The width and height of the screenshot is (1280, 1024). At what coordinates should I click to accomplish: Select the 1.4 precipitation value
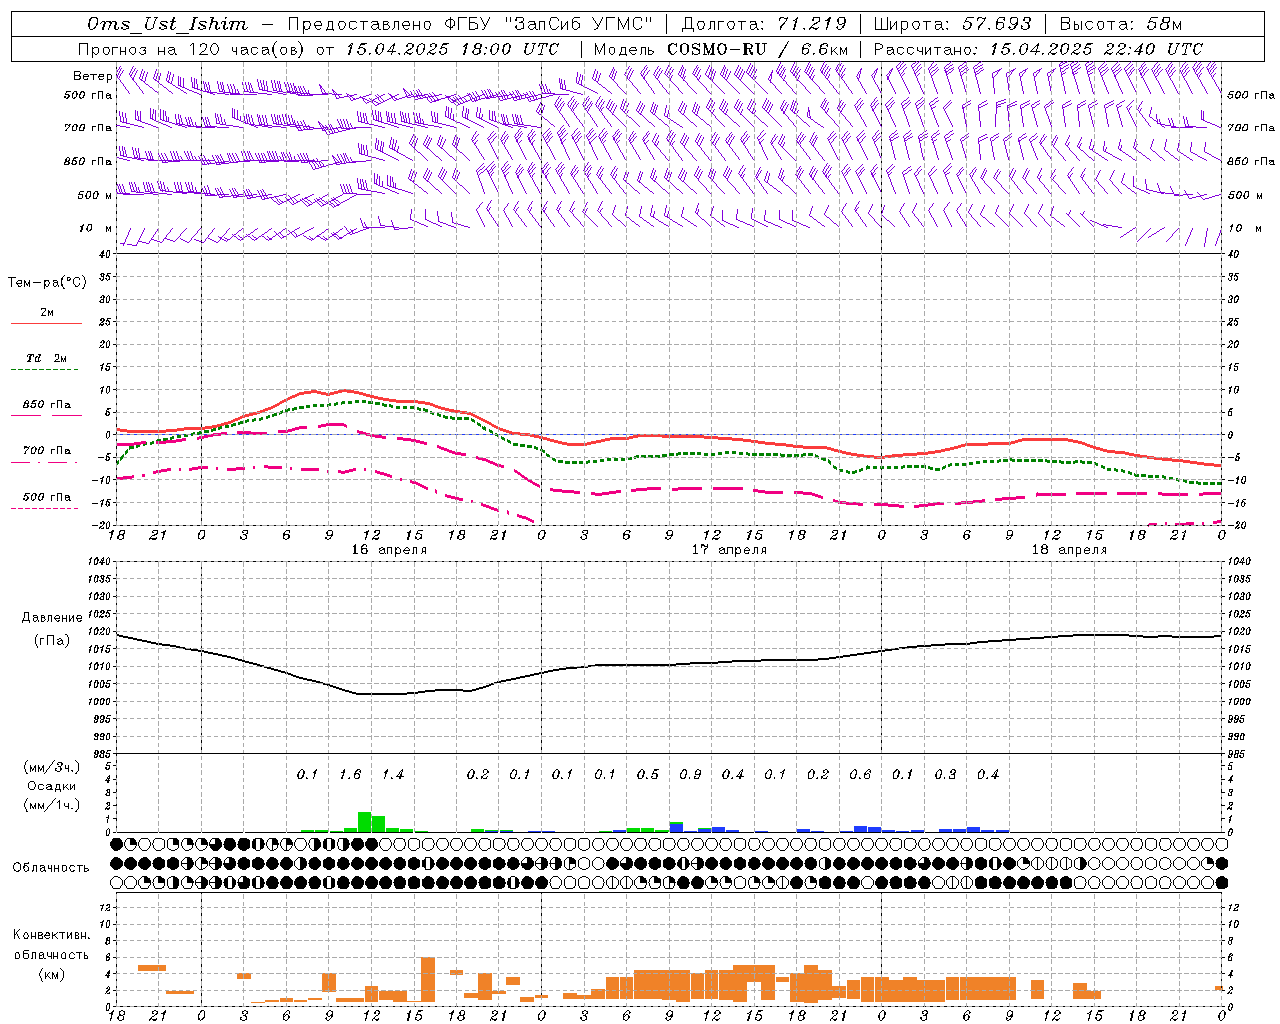[393, 775]
